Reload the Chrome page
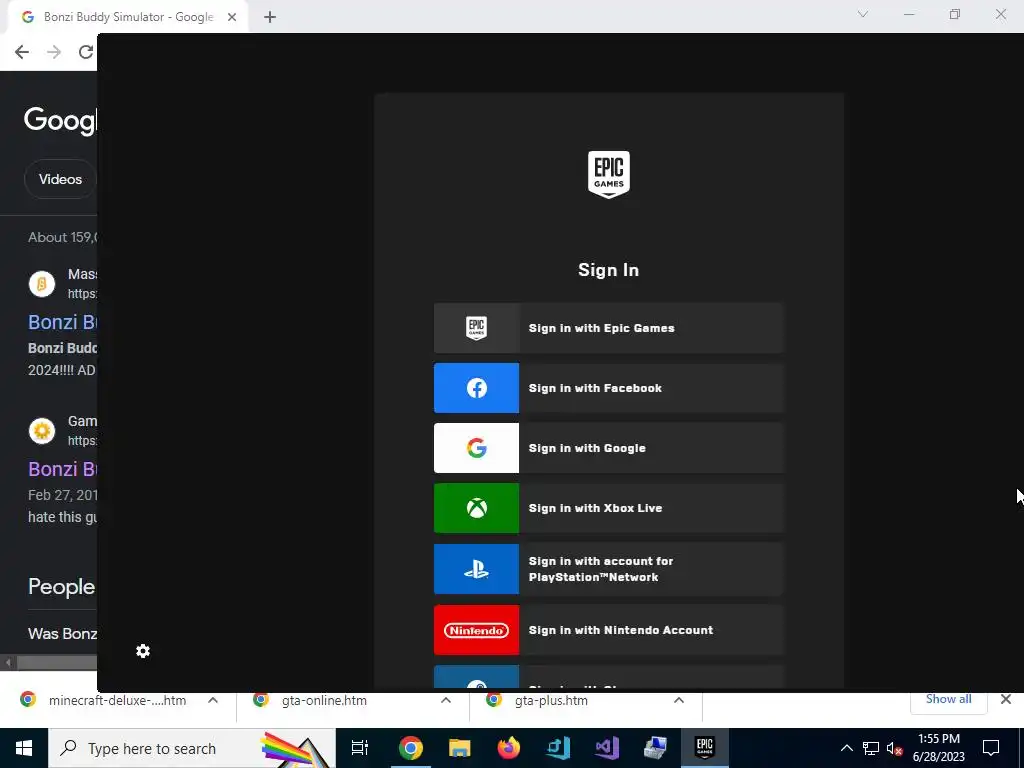The height and width of the screenshot is (768, 1024). [86, 52]
